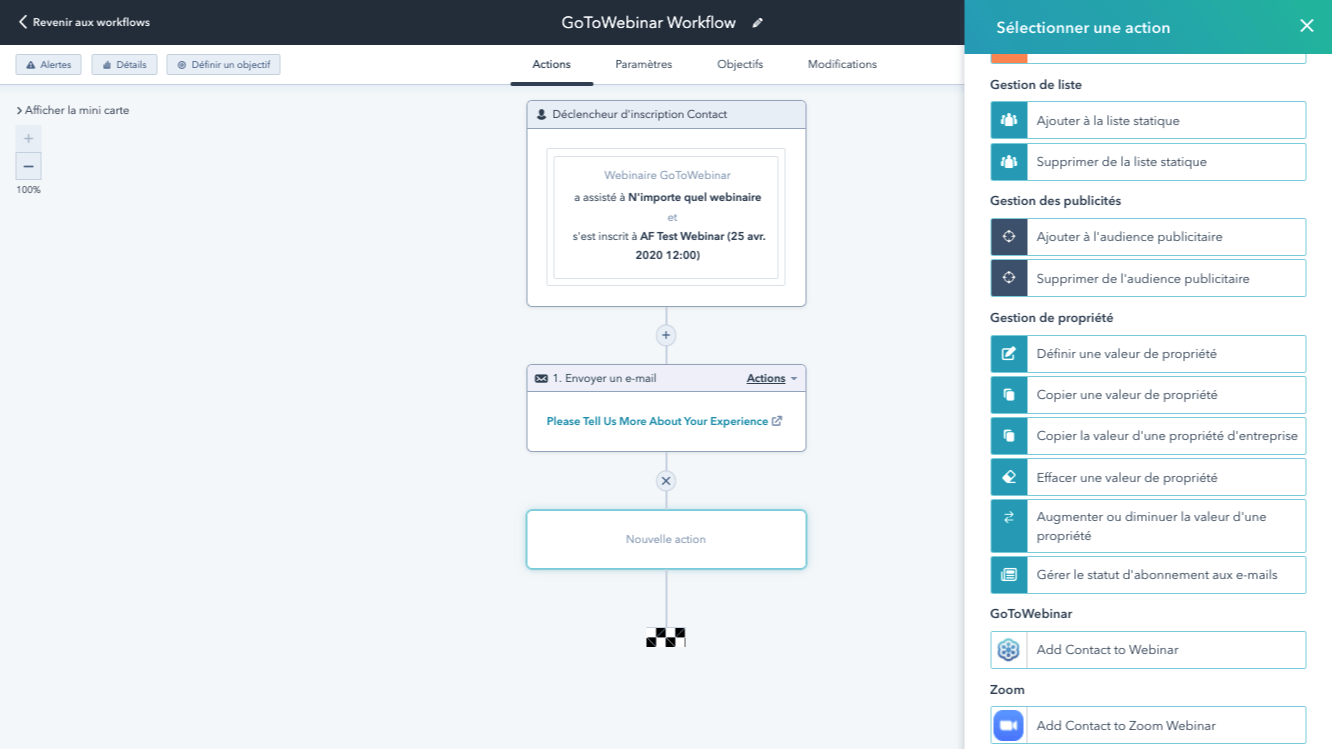Open the Actions dropdown on email step
This screenshot has height=749, width=1333.
pos(772,379)
